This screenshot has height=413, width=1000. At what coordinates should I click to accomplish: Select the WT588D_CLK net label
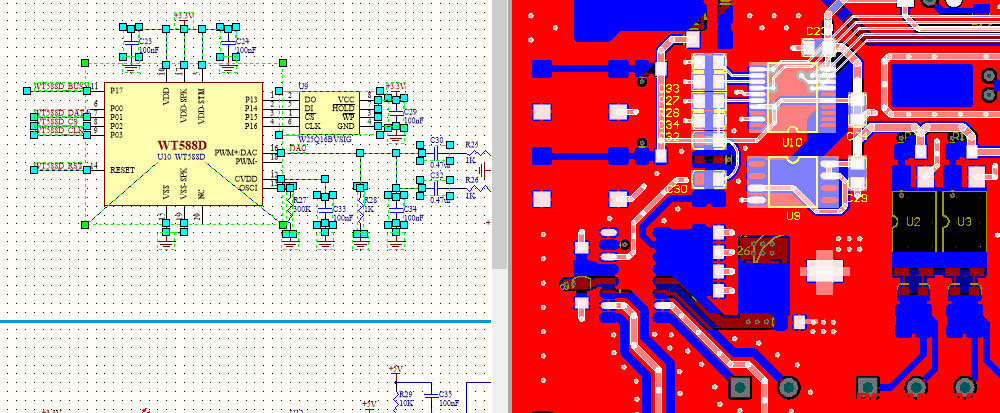coord(61,130)
